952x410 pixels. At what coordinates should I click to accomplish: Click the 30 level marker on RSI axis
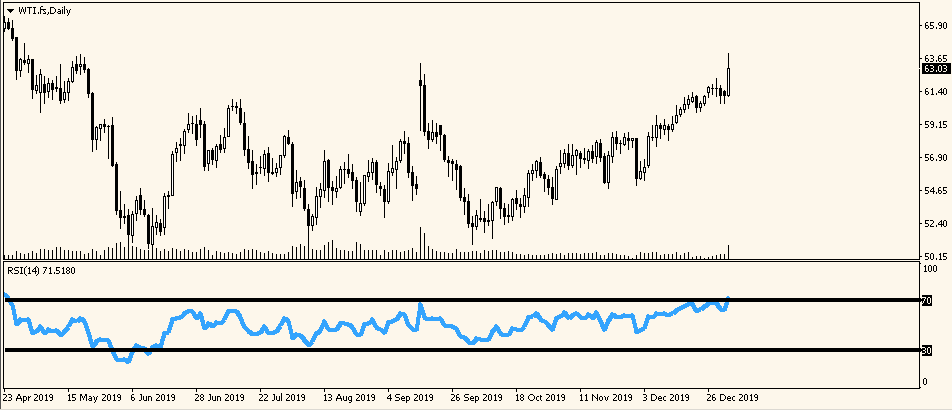click(x=928, y=350)
